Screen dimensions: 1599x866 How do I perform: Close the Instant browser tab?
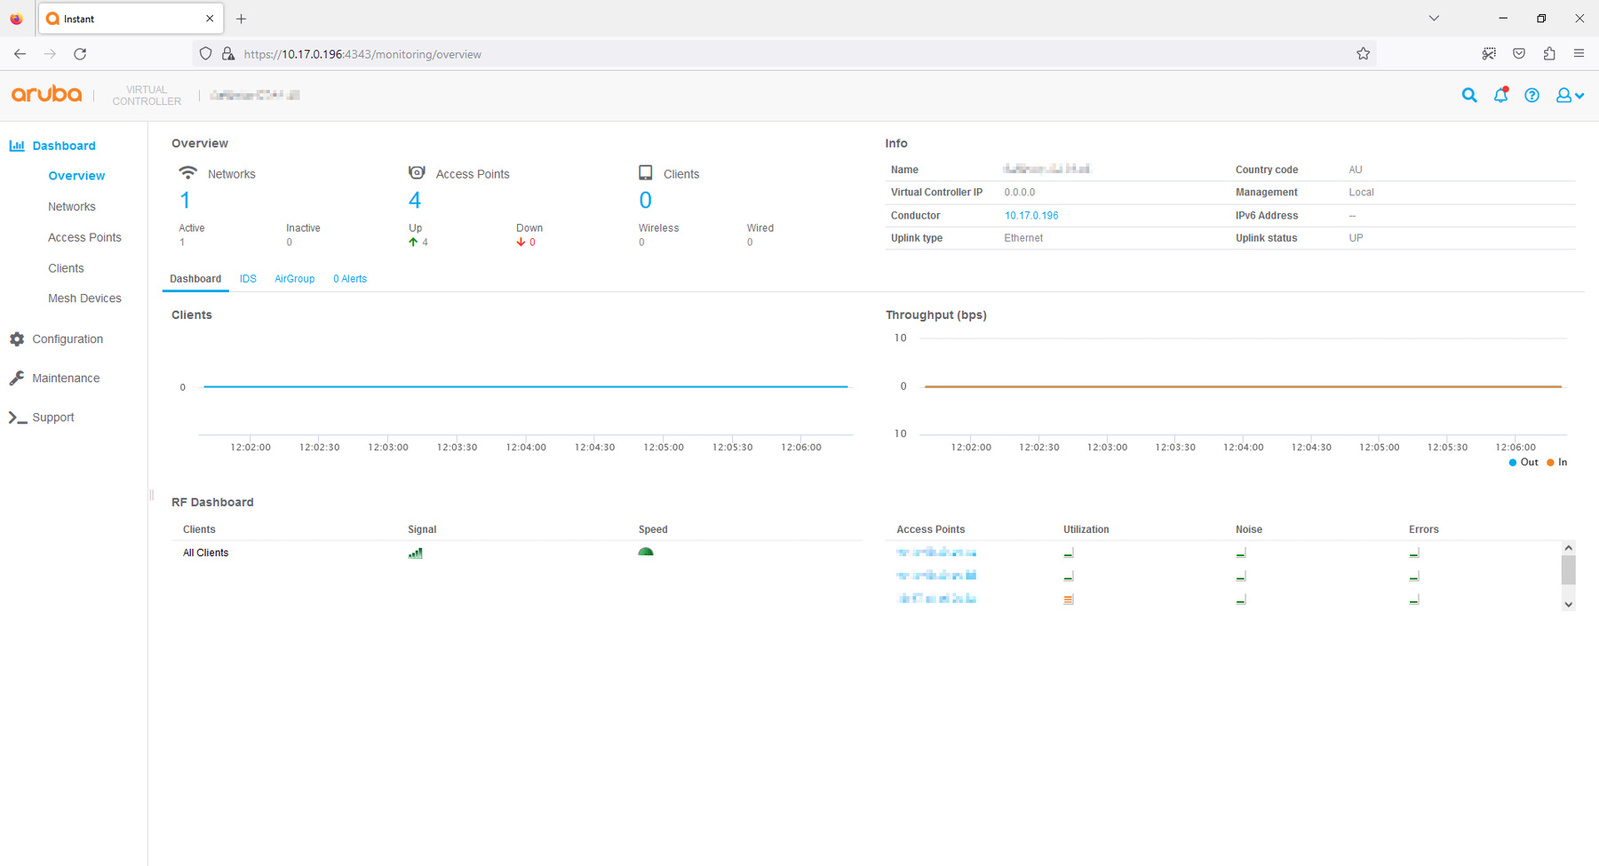point(209,19)
